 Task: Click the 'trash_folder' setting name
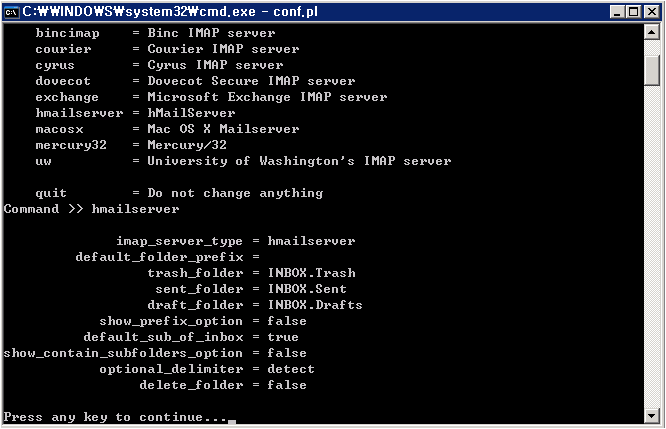click(x=195, y=273)
